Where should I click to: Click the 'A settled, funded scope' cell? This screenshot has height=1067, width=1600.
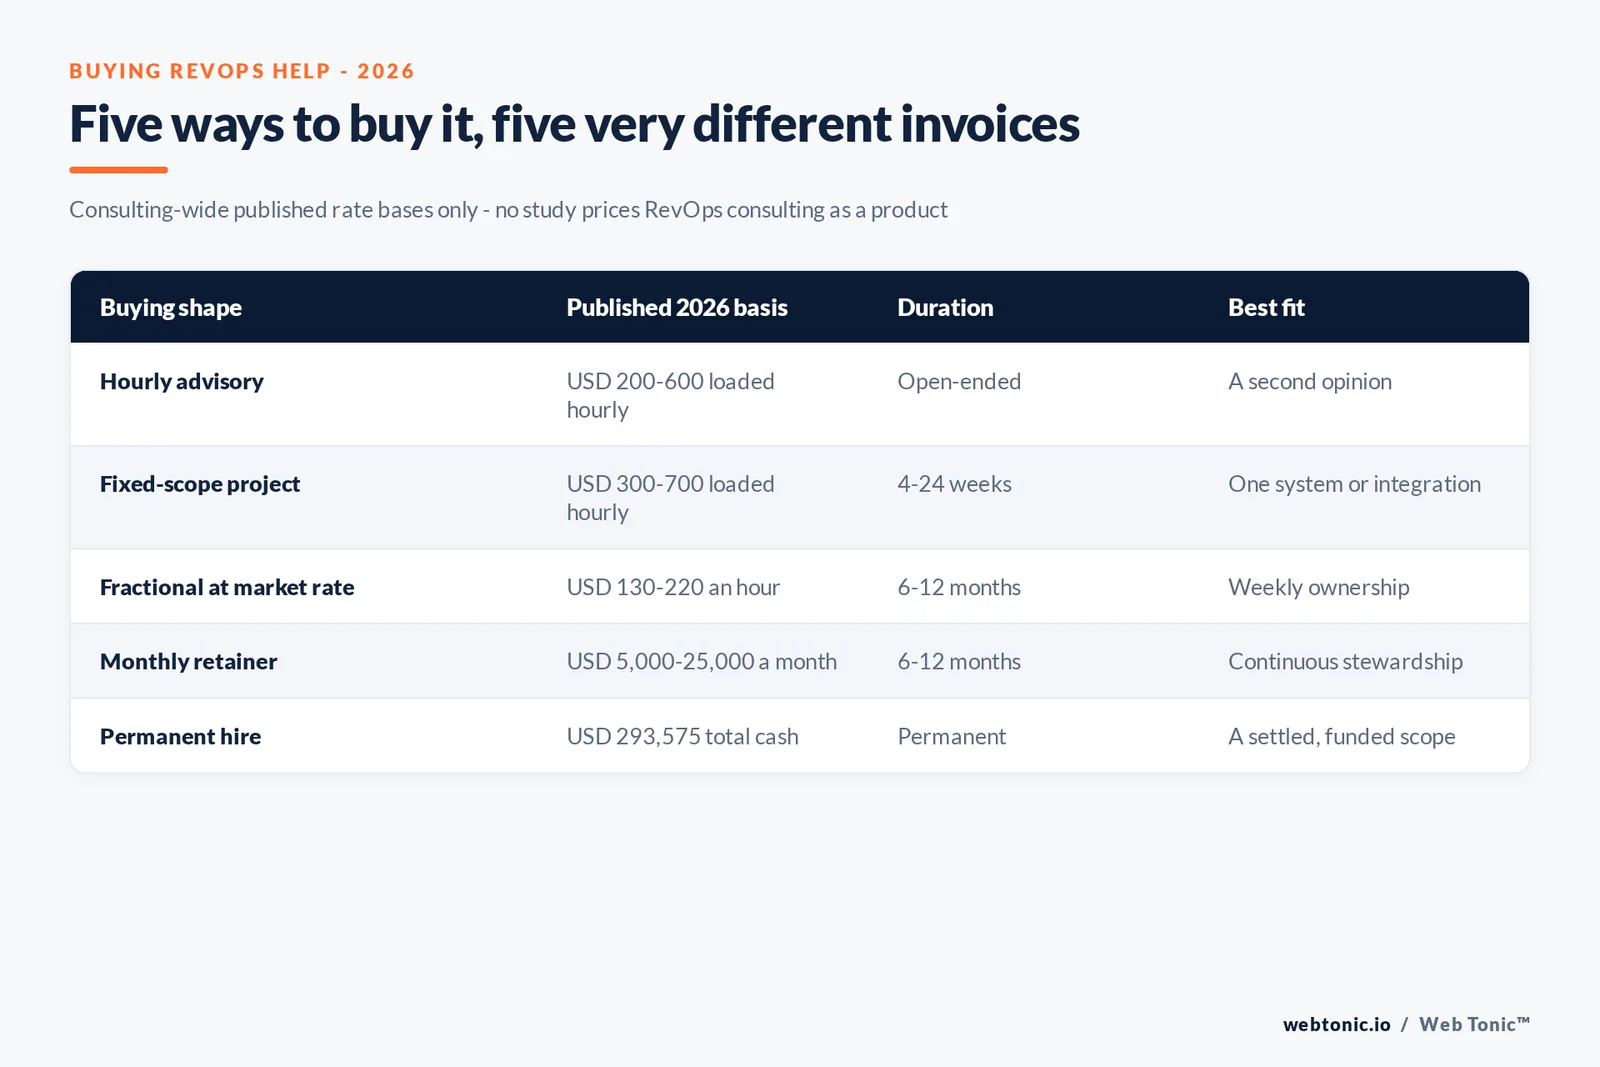1342,737
